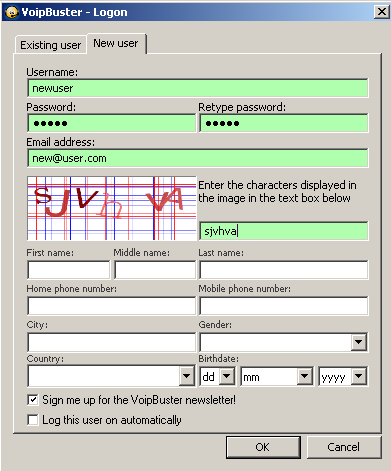This screenshot has width=391, height=471.
Task: Click the Middle name field
Action: (155, 270)
